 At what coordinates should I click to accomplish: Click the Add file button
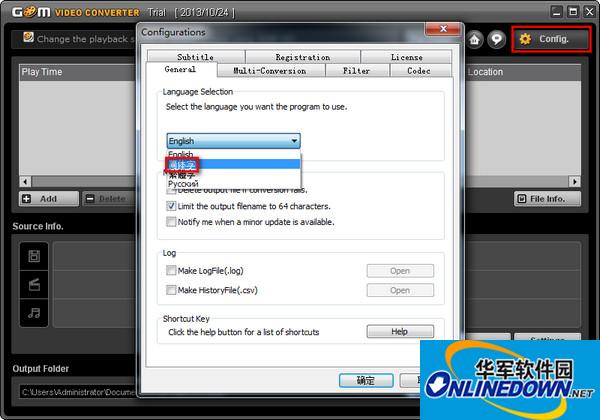[49, 199]
